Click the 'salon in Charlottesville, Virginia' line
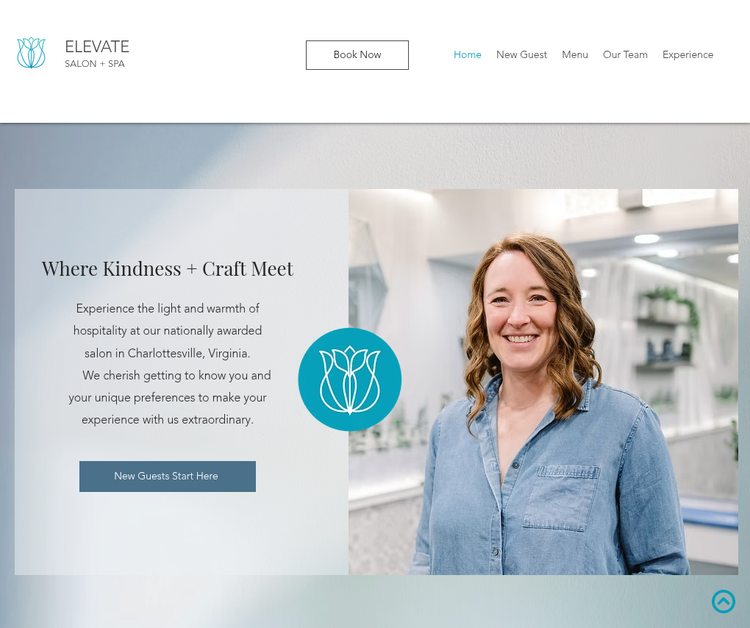The height and width of the screenshot is (628, 750). coord(167,353)
